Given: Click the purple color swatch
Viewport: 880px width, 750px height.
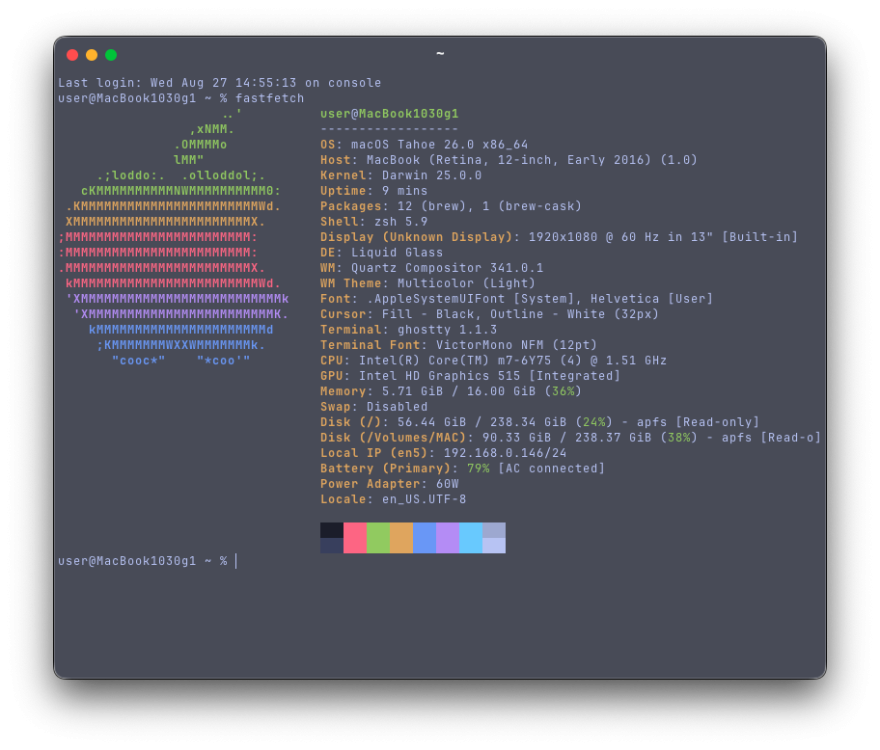Looking at the screenshot, I should [x=447, y=538].
